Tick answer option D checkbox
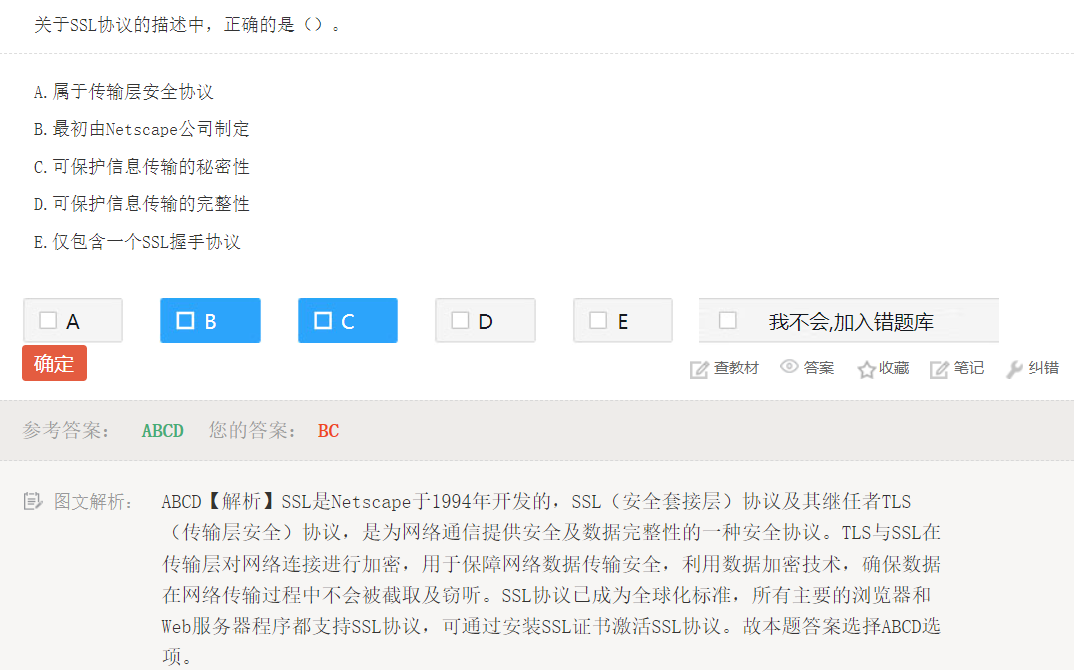Screen dimensions: 1074x670 coord(460,320)
